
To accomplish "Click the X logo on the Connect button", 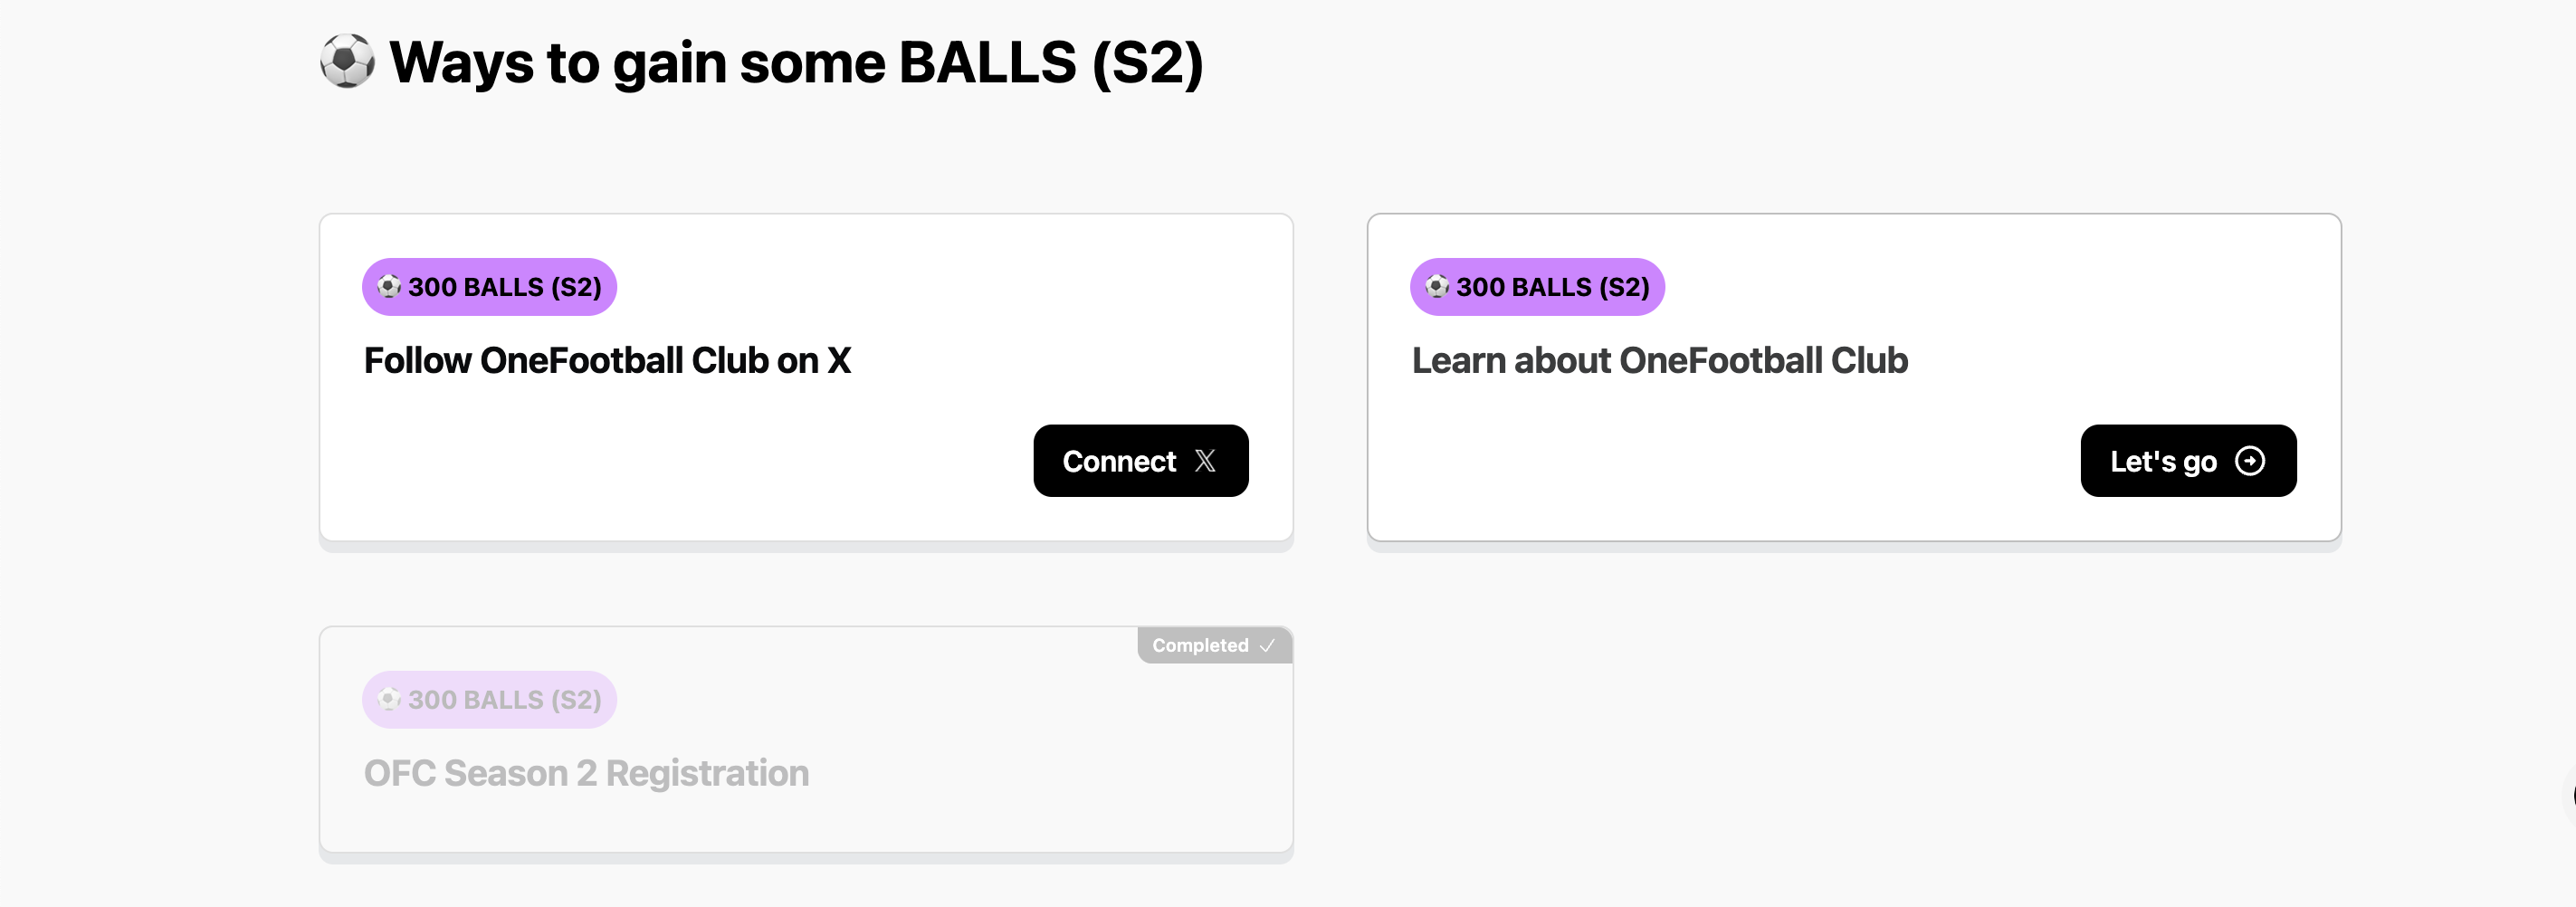I will click(x=1205, y=461).
